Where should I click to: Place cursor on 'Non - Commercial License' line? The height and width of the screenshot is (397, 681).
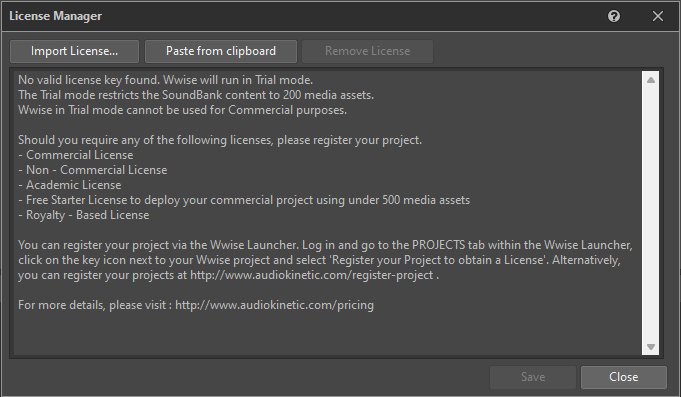point(93,170)
